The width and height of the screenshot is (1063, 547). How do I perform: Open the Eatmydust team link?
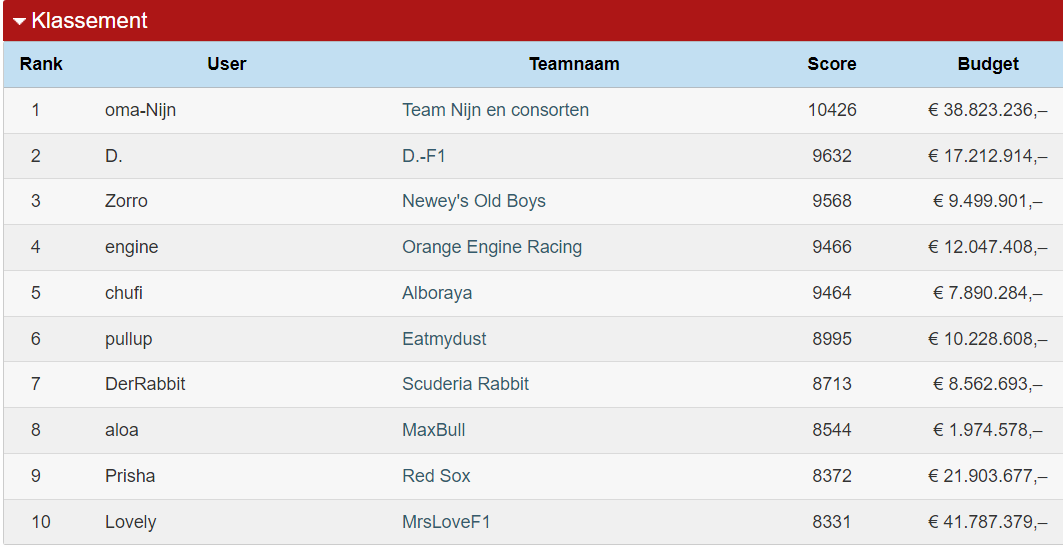(x=444, y=339)
